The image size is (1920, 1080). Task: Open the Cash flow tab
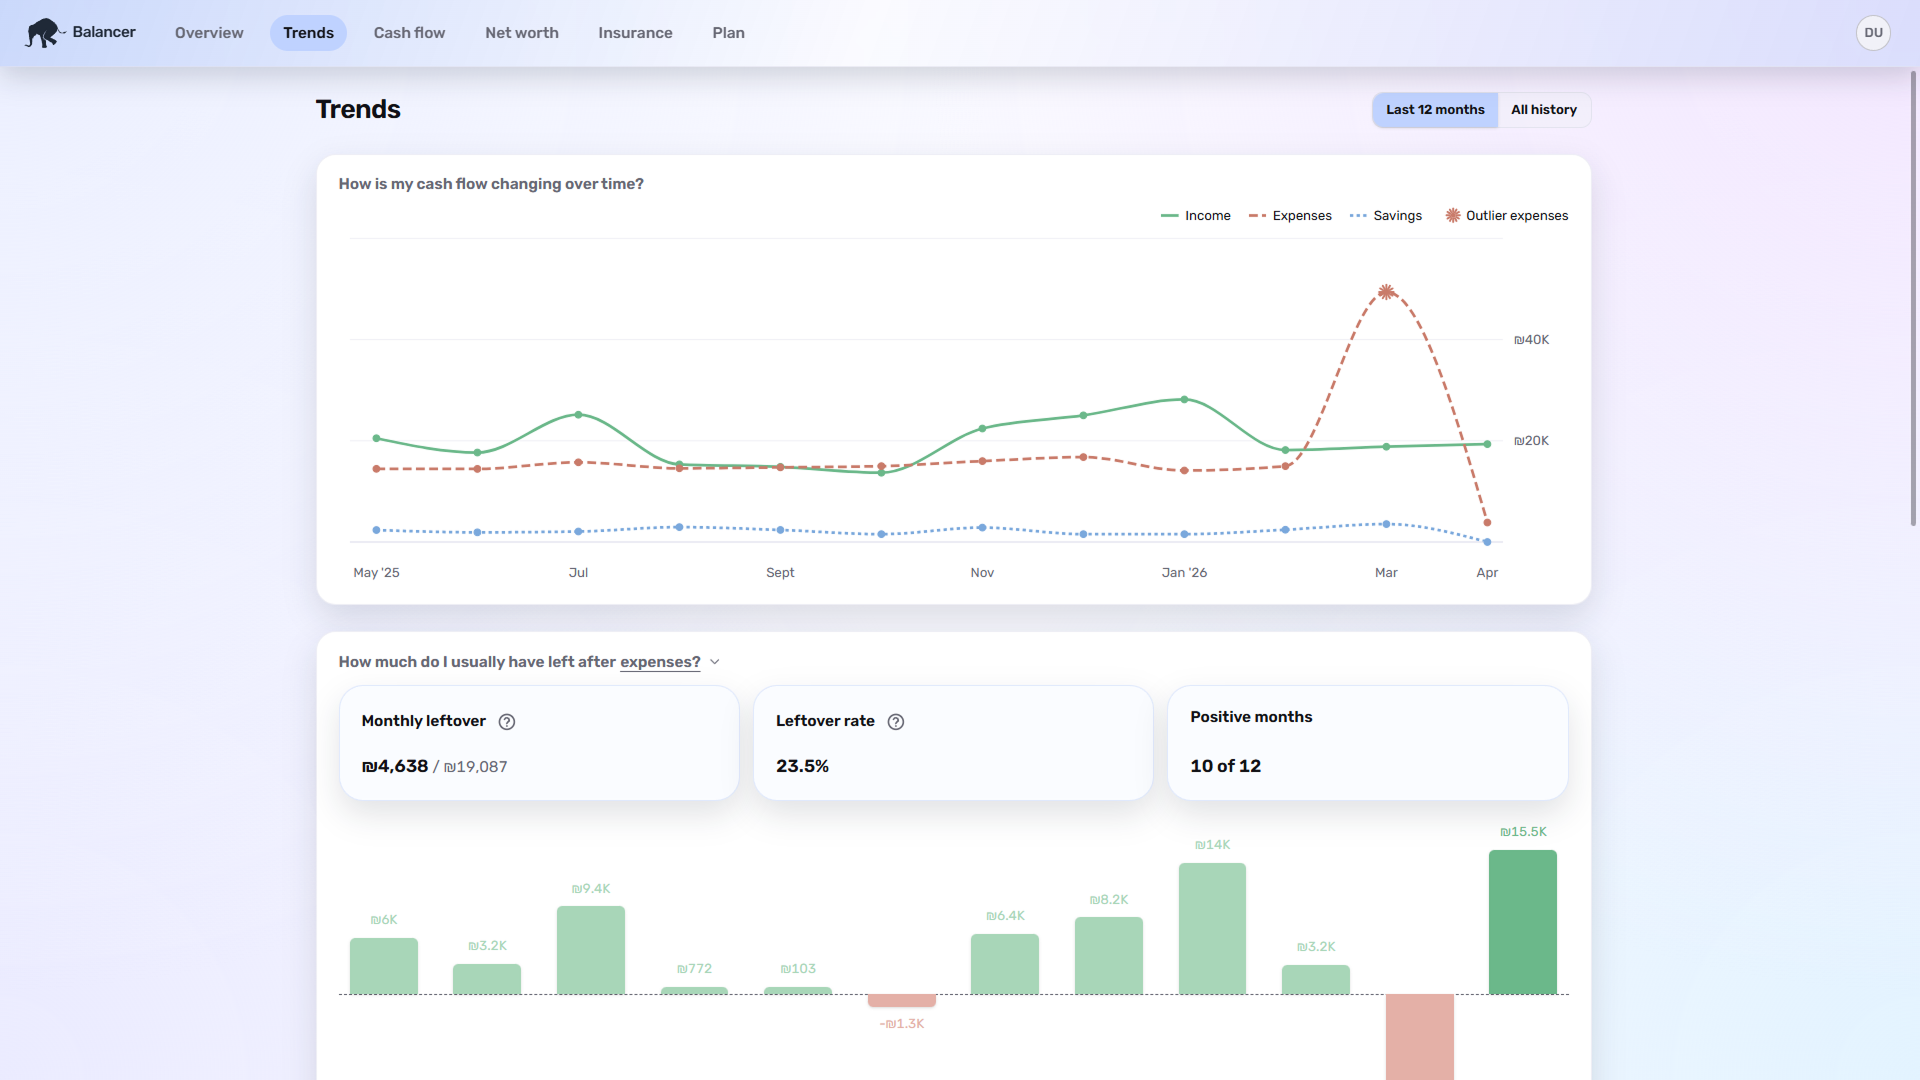point(409,33)
